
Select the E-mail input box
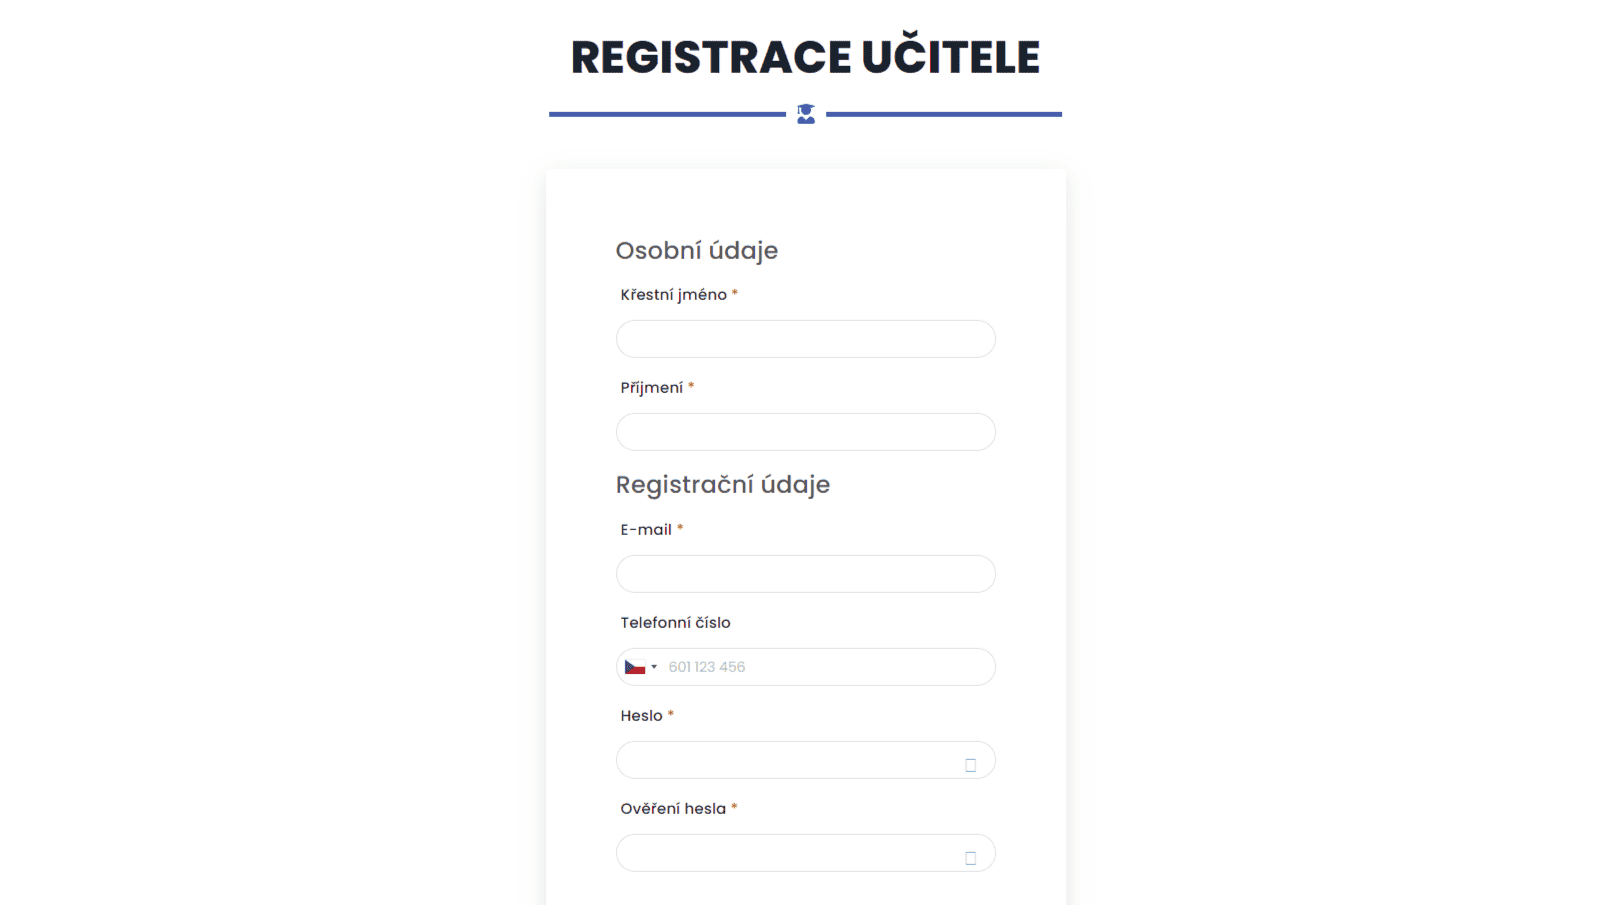pos(805,574)
